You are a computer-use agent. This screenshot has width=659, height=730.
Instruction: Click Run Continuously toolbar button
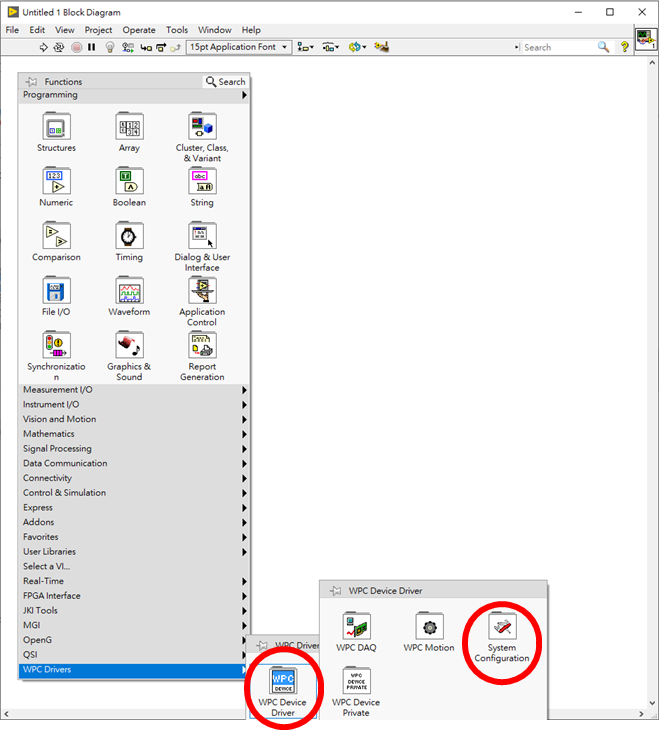(59, 47)
